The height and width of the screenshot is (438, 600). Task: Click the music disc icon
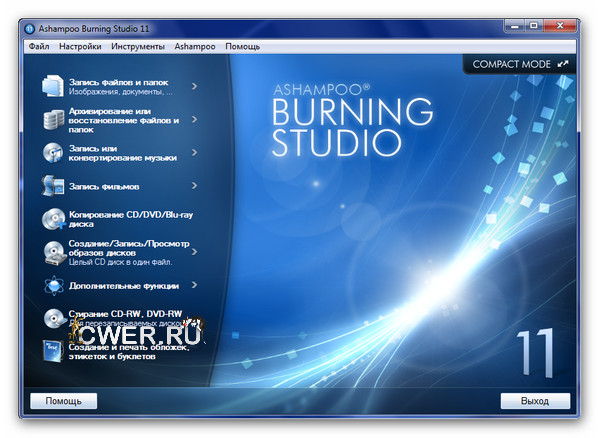[53, 153]
